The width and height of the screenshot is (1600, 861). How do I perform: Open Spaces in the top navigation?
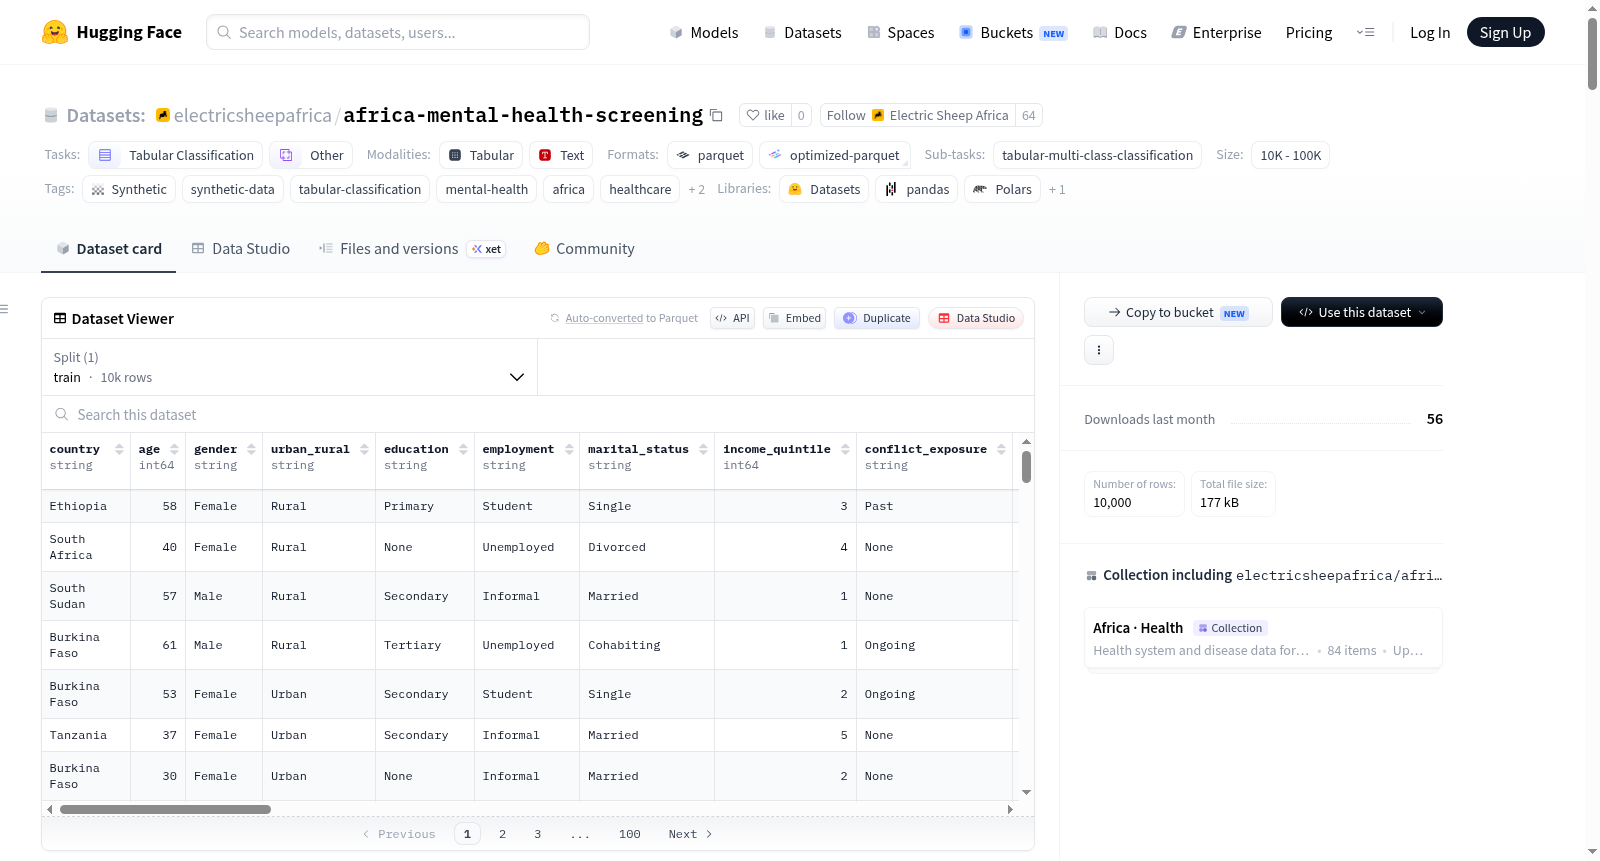tap(901, 32)
